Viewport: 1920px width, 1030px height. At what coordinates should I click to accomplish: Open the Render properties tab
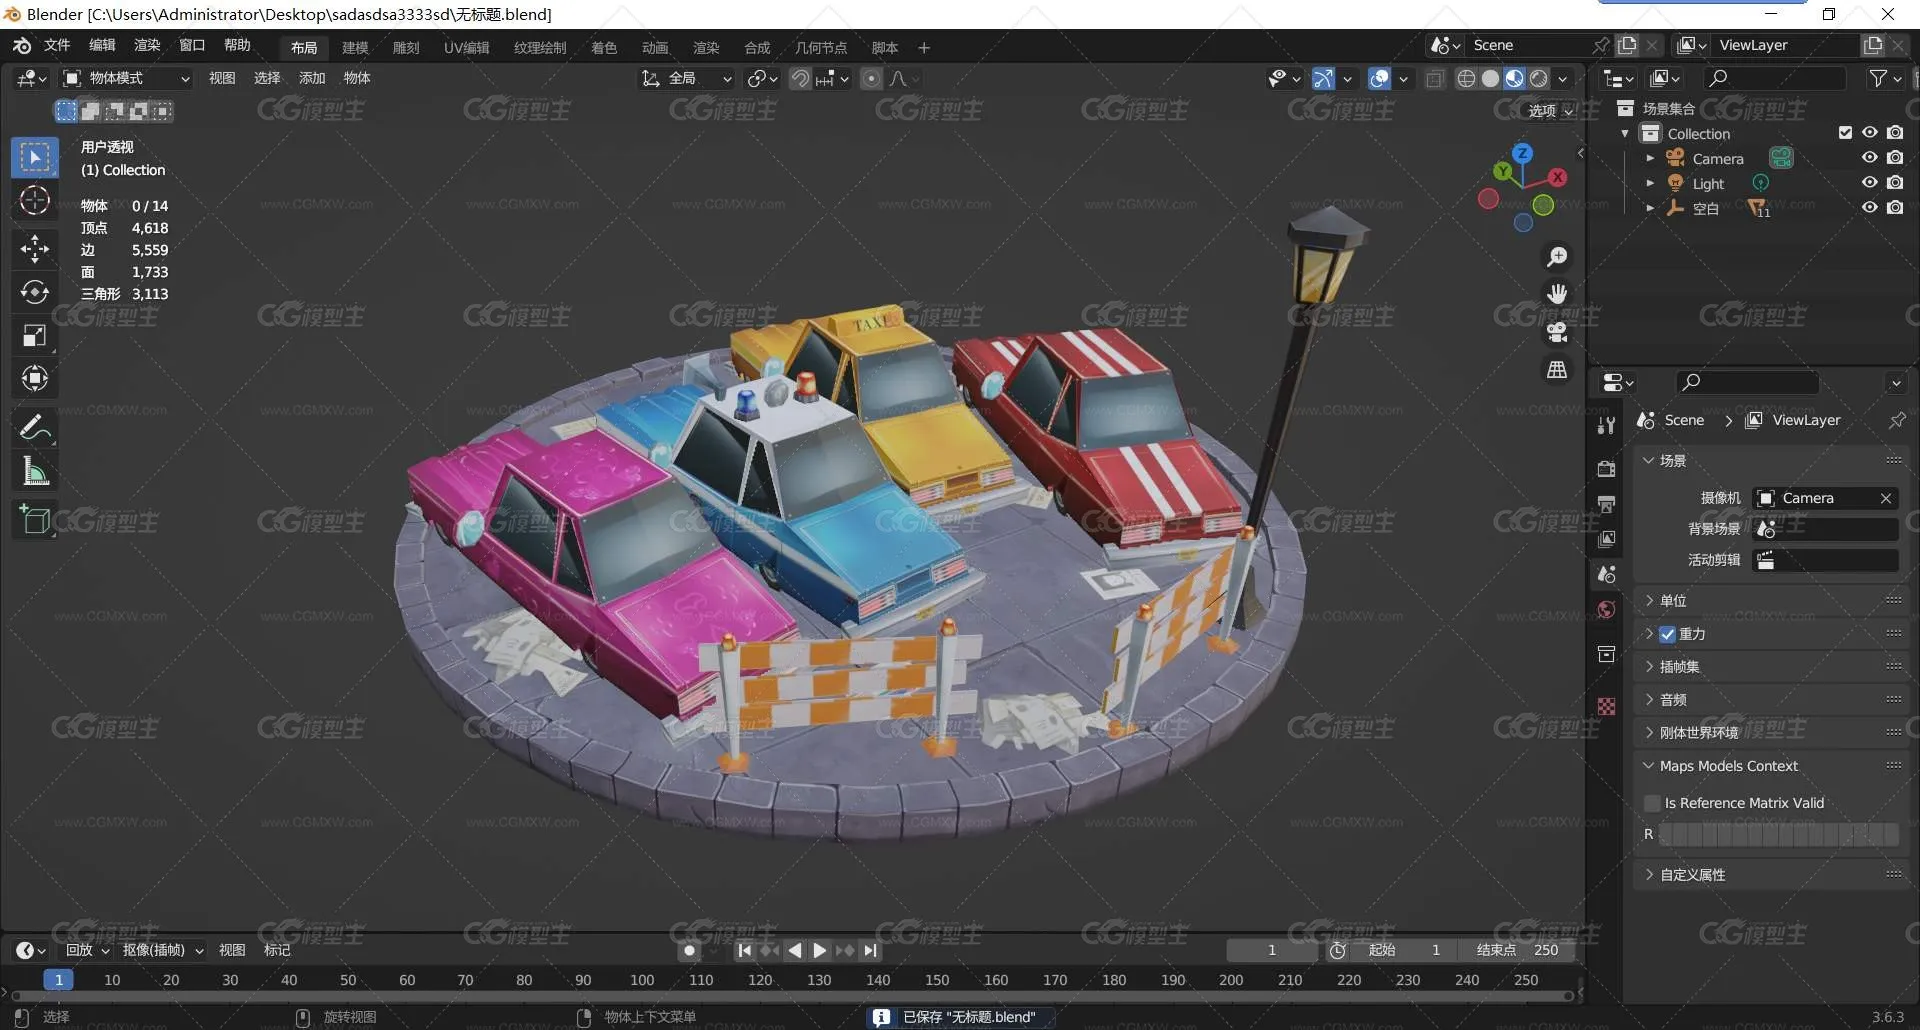coord(1607,468)
